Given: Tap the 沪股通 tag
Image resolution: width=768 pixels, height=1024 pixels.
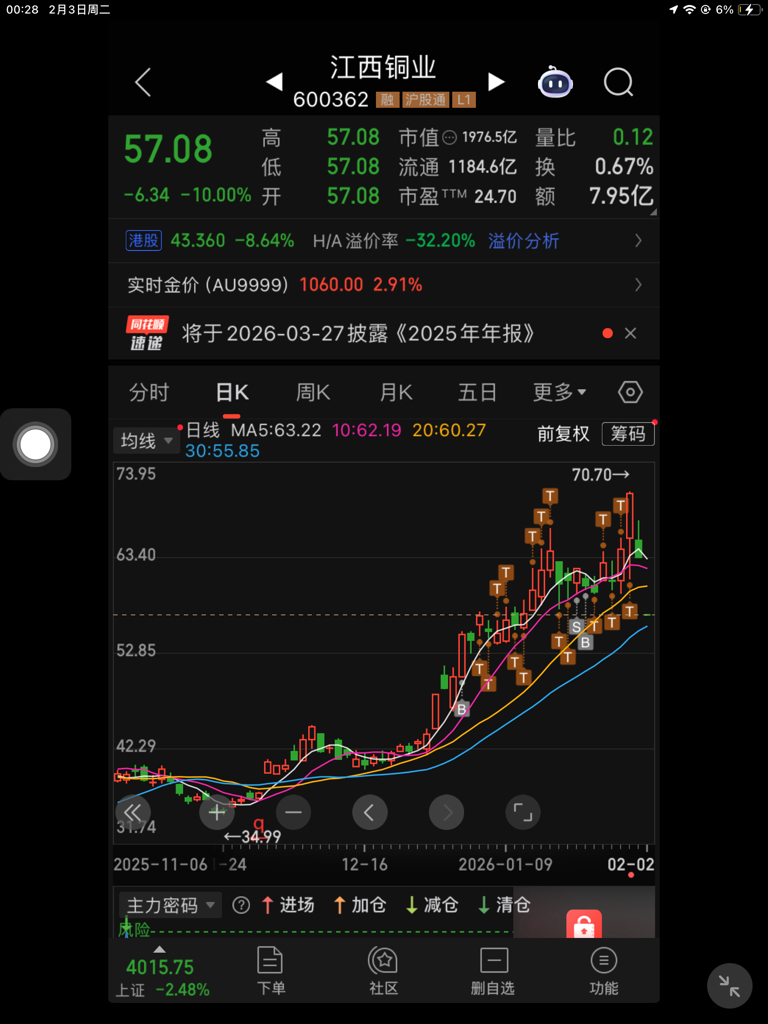Looking at the screenshot, I should (x=425, y=100).
